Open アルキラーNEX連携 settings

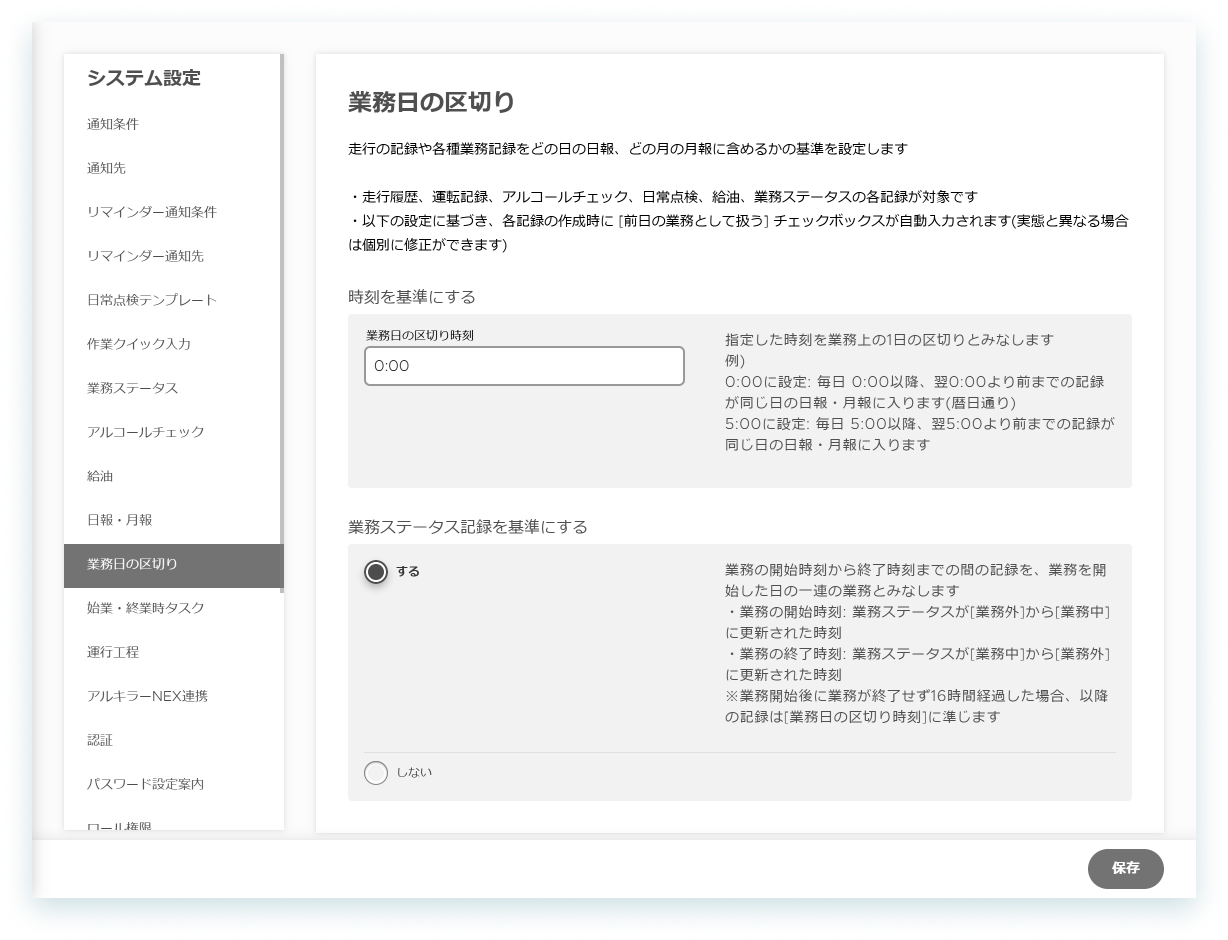(174, 696)
